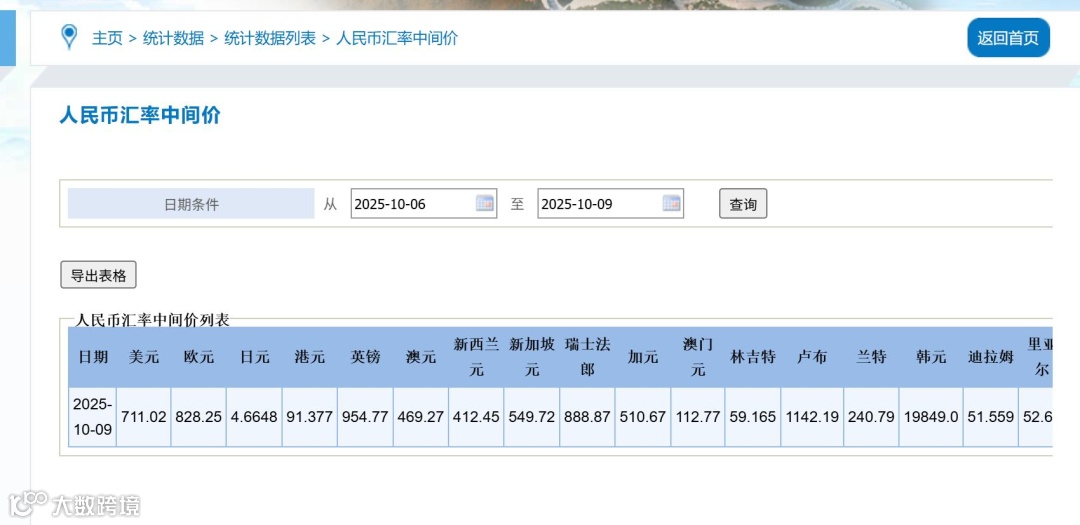Viewport: 1080px width, 525px height.
Task: Open 统计数据 breadcrumb link
Action: click(x=173, y=38)
